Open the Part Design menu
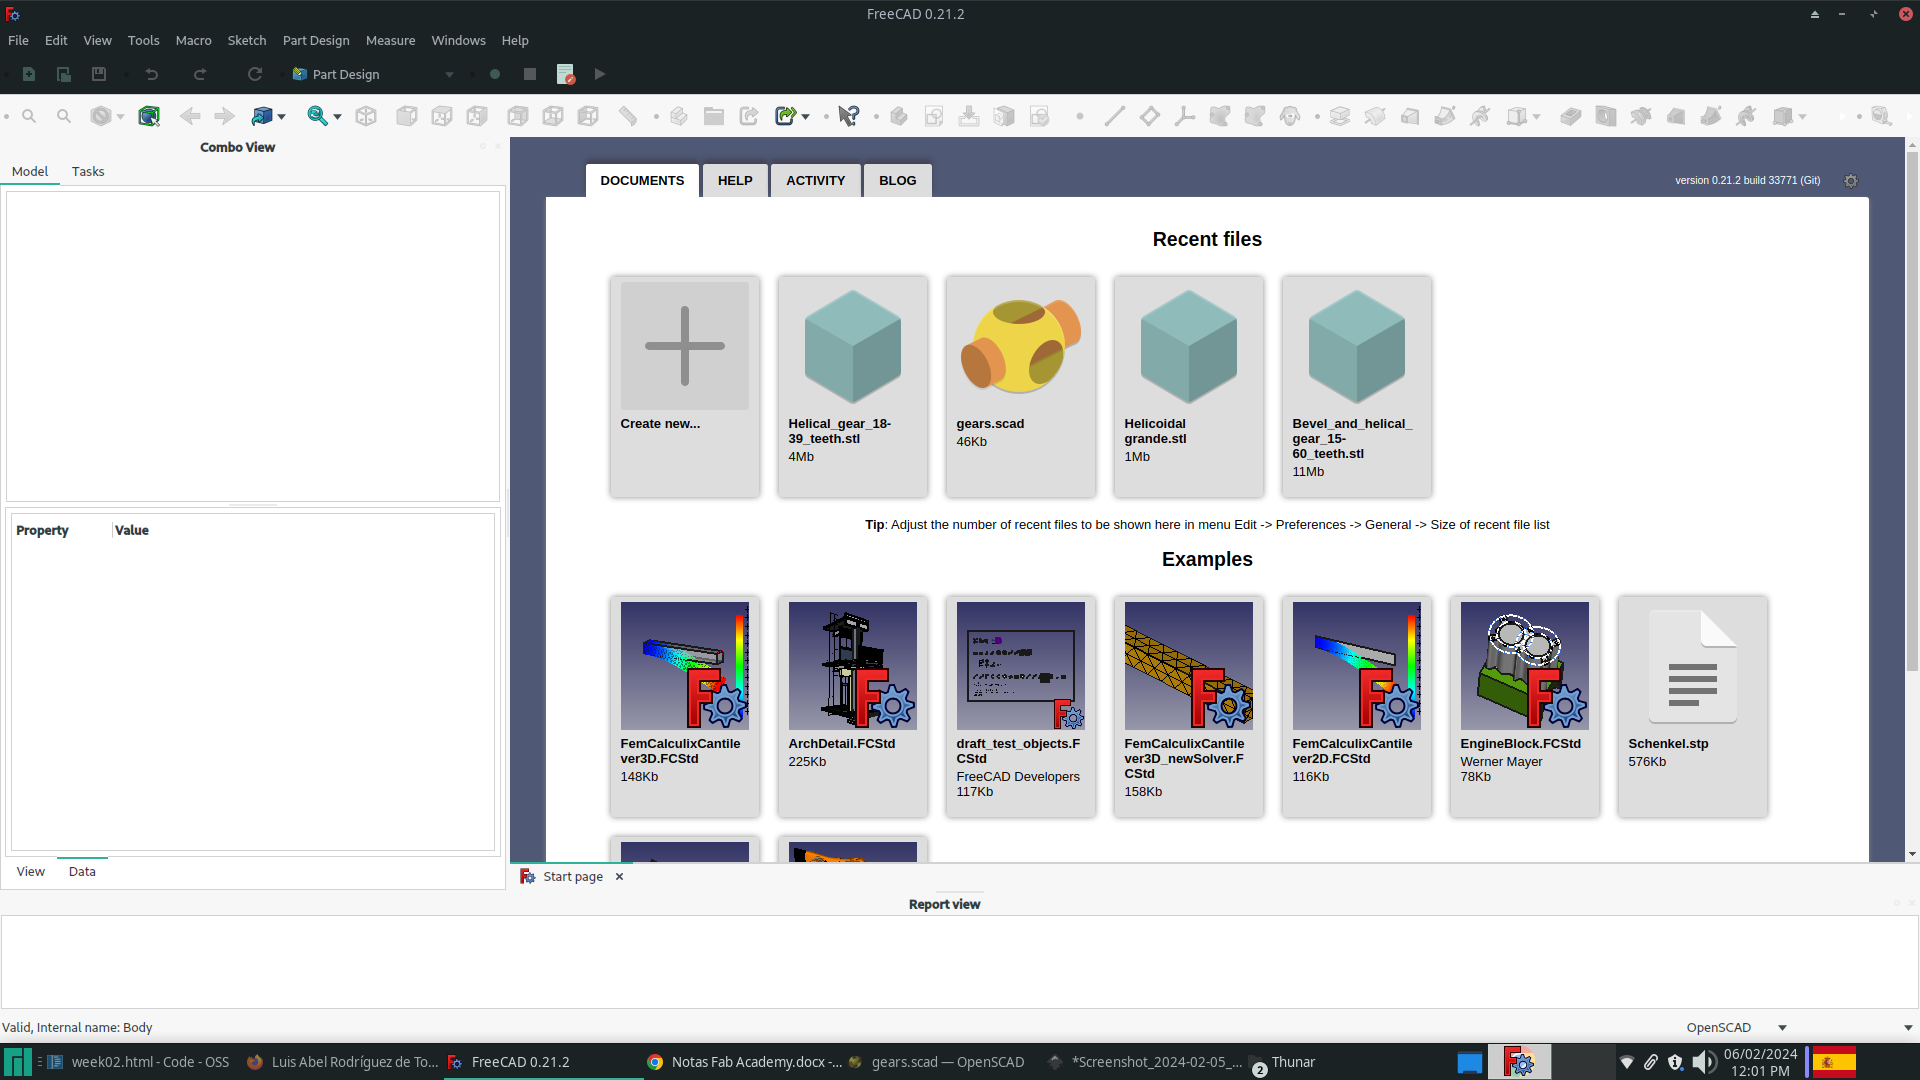Image resolution: width=1920 pixels, height=1080 pixels. 316,40
